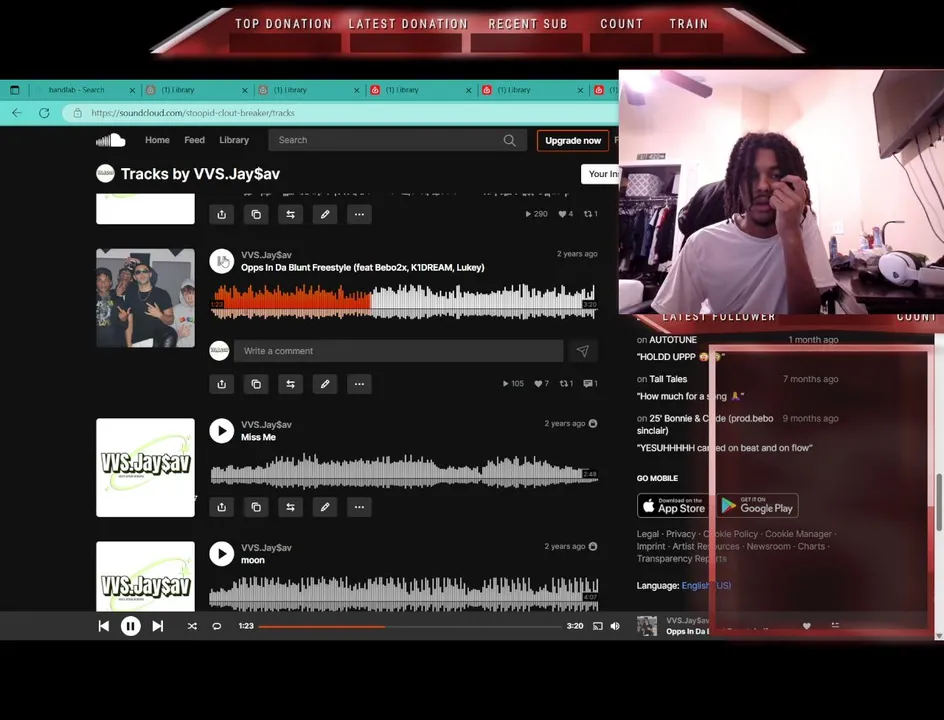Open the Cookie Manager footer link

pyautogui.click(x=798, y=534)
